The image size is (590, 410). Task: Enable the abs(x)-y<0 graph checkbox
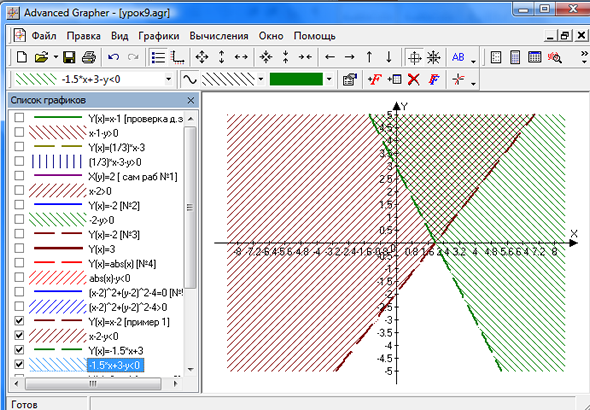19,277
